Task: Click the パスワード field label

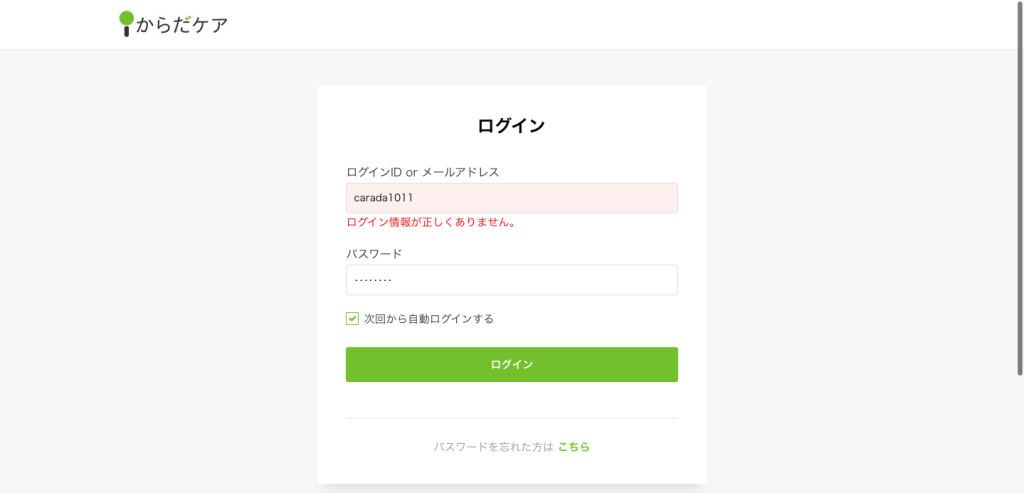Action: coord(374,254)
